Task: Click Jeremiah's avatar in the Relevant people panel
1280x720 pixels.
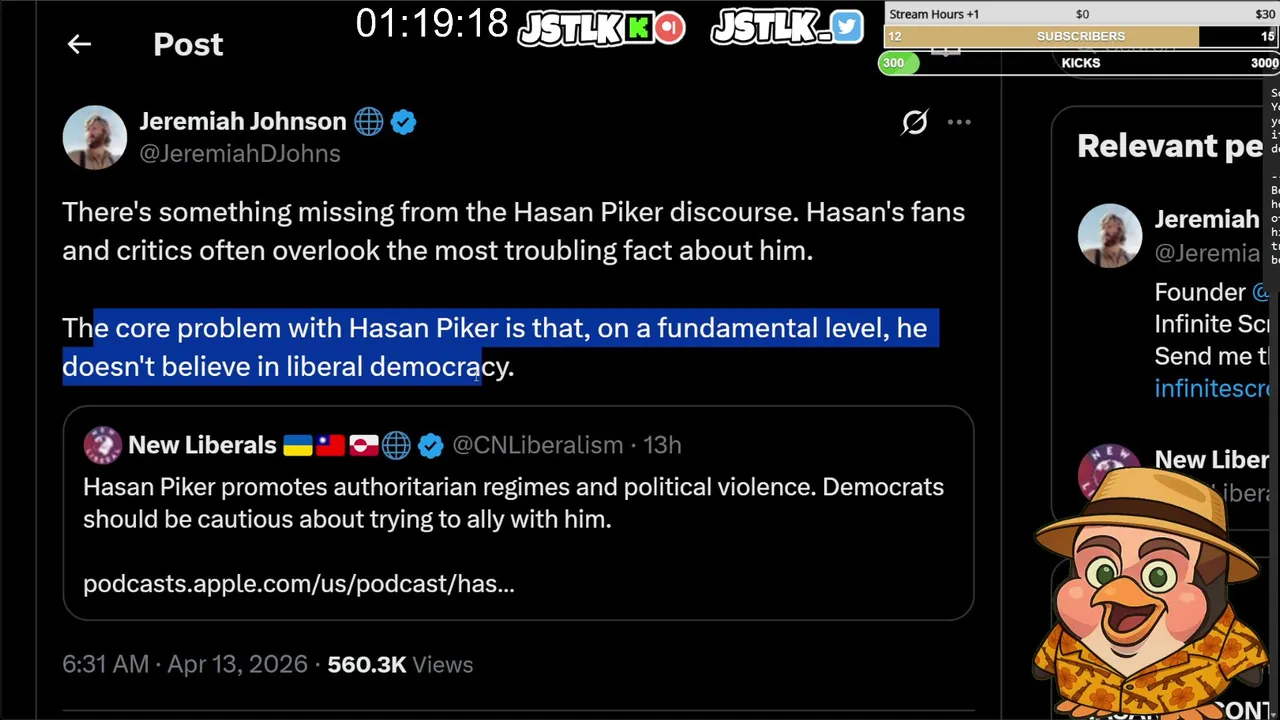Action: pyautogui.click(x=1109, y=235)
